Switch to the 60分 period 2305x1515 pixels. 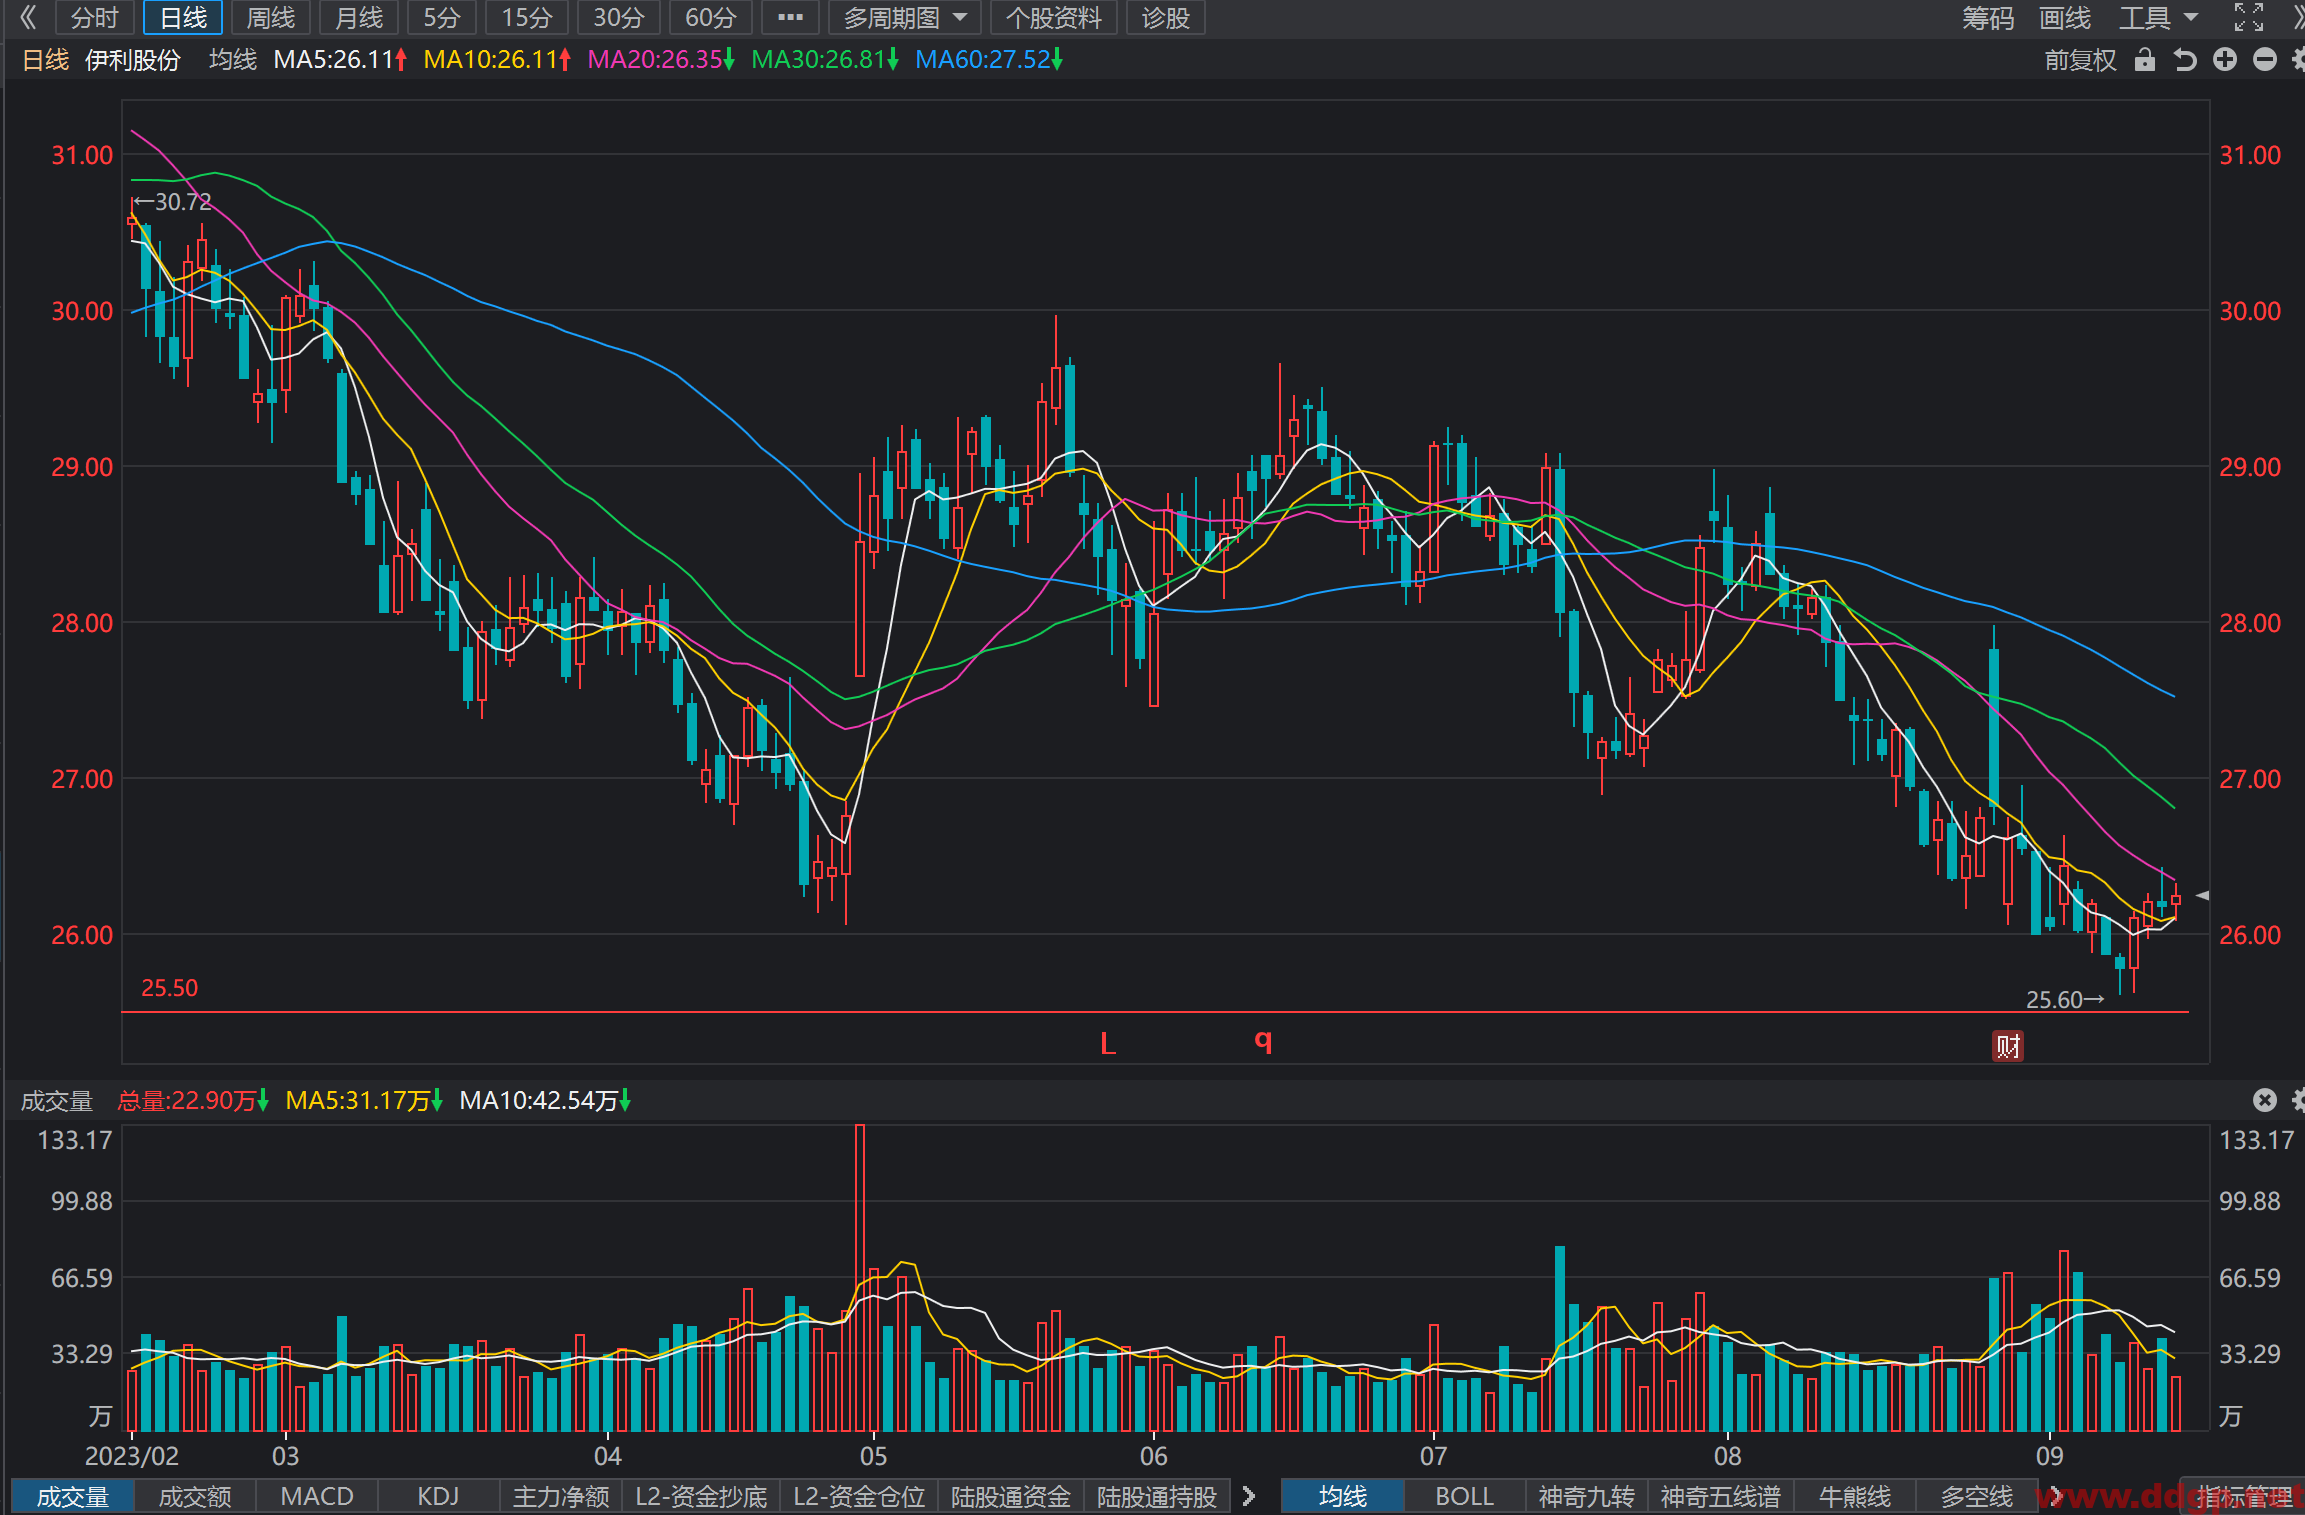[711, 17]
